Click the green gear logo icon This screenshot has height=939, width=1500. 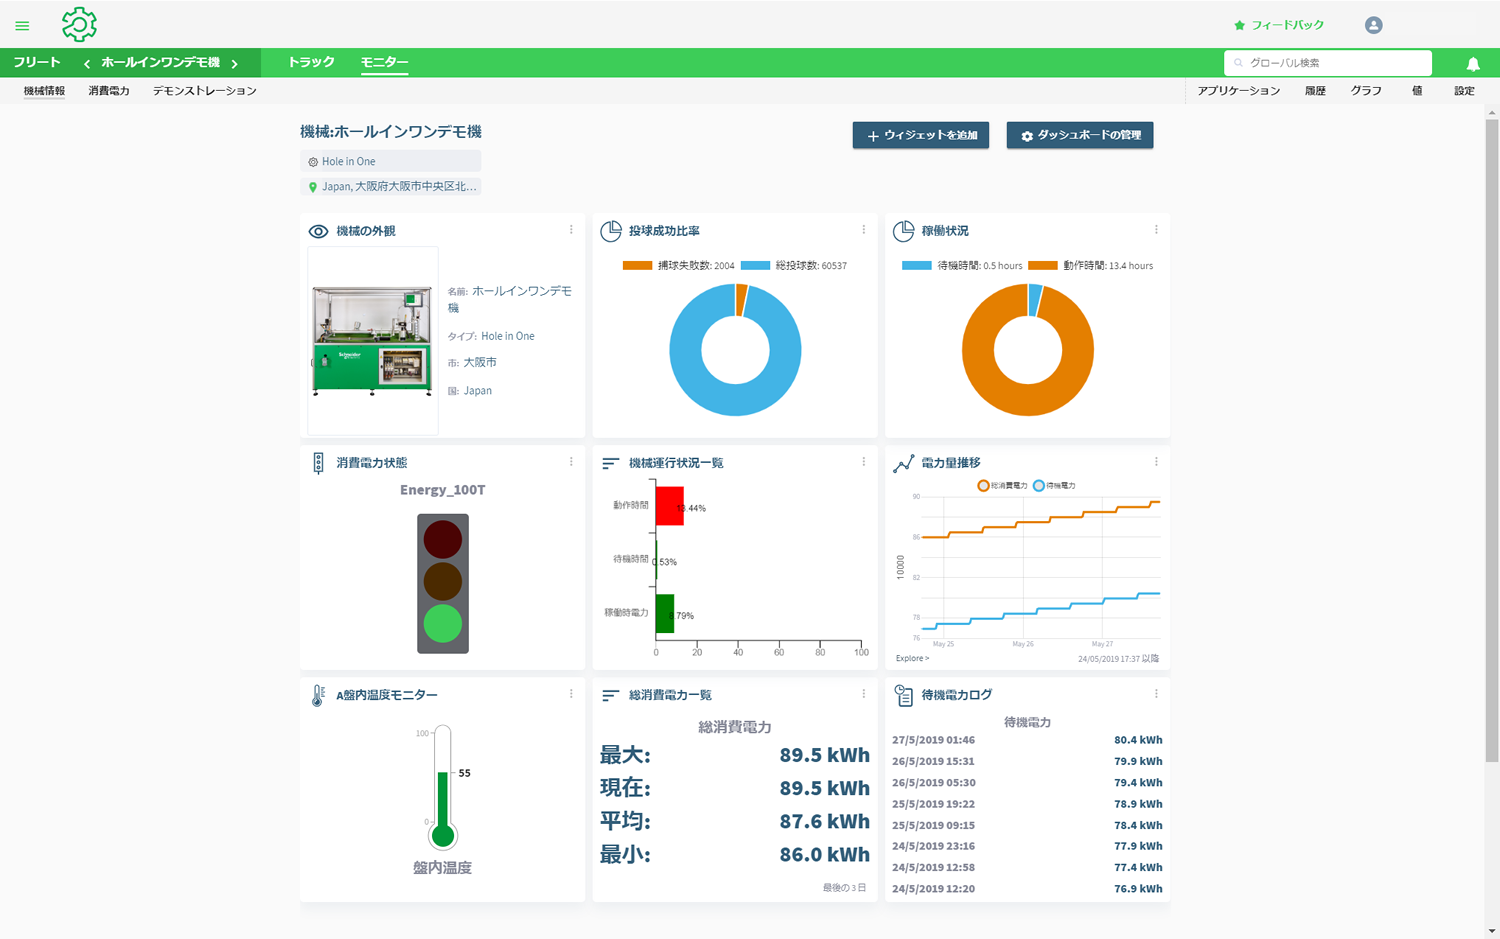[x=79, y=24]
